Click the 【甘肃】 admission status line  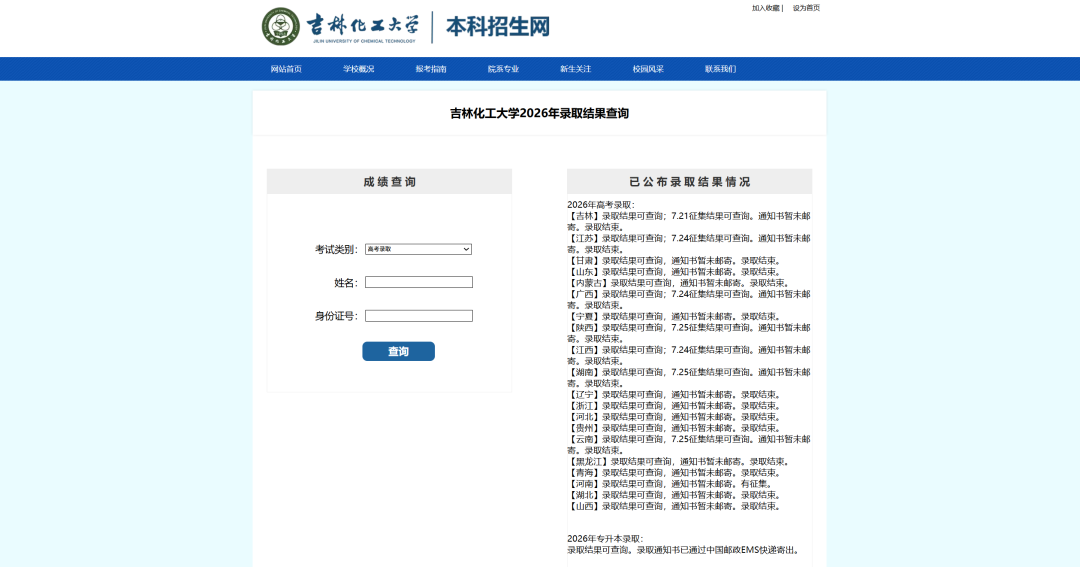pos(675,260)
